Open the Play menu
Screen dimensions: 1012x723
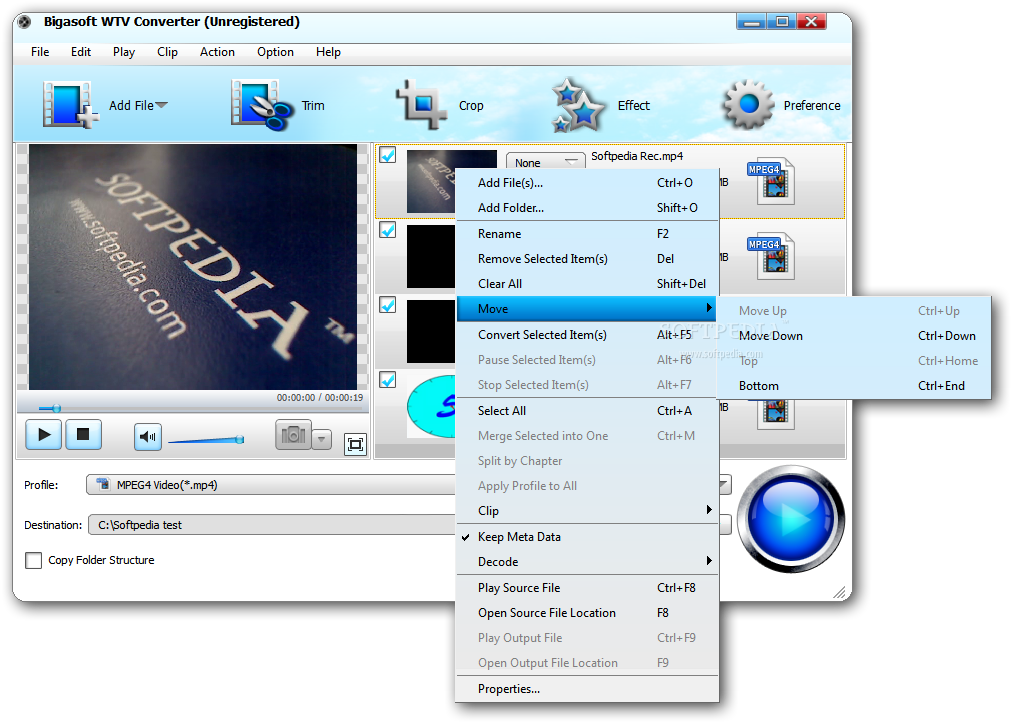tap(124, 52)
